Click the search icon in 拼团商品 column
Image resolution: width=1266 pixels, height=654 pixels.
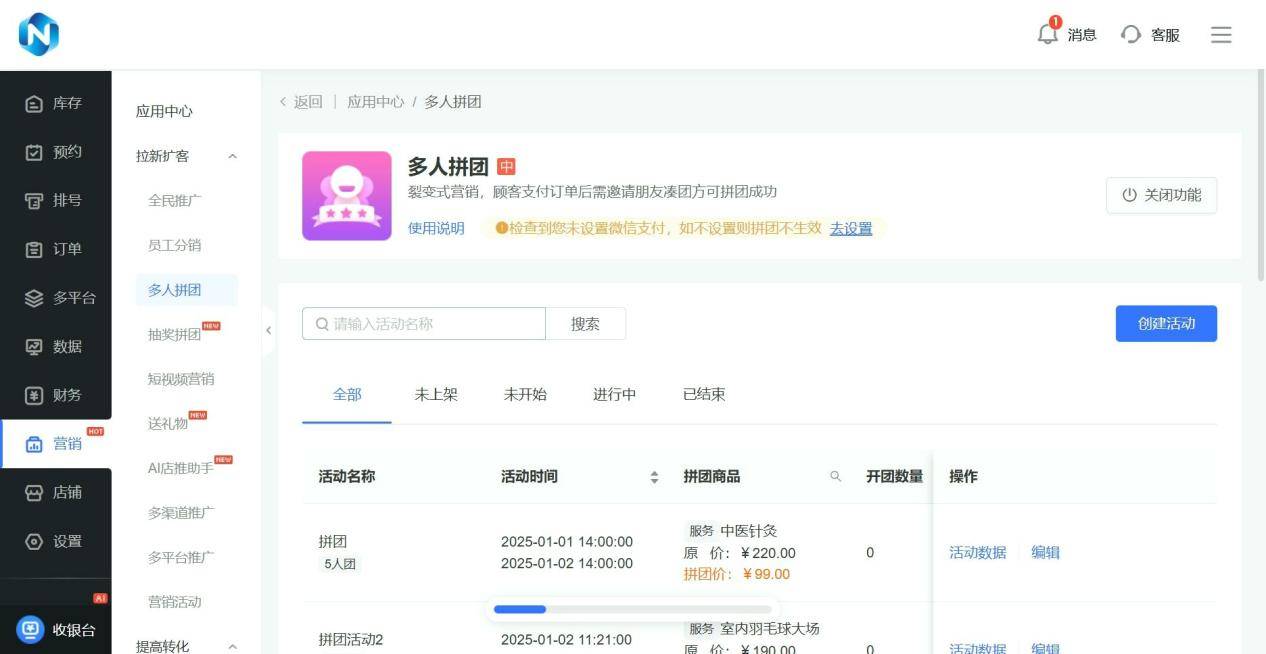[x=836, y=477]
